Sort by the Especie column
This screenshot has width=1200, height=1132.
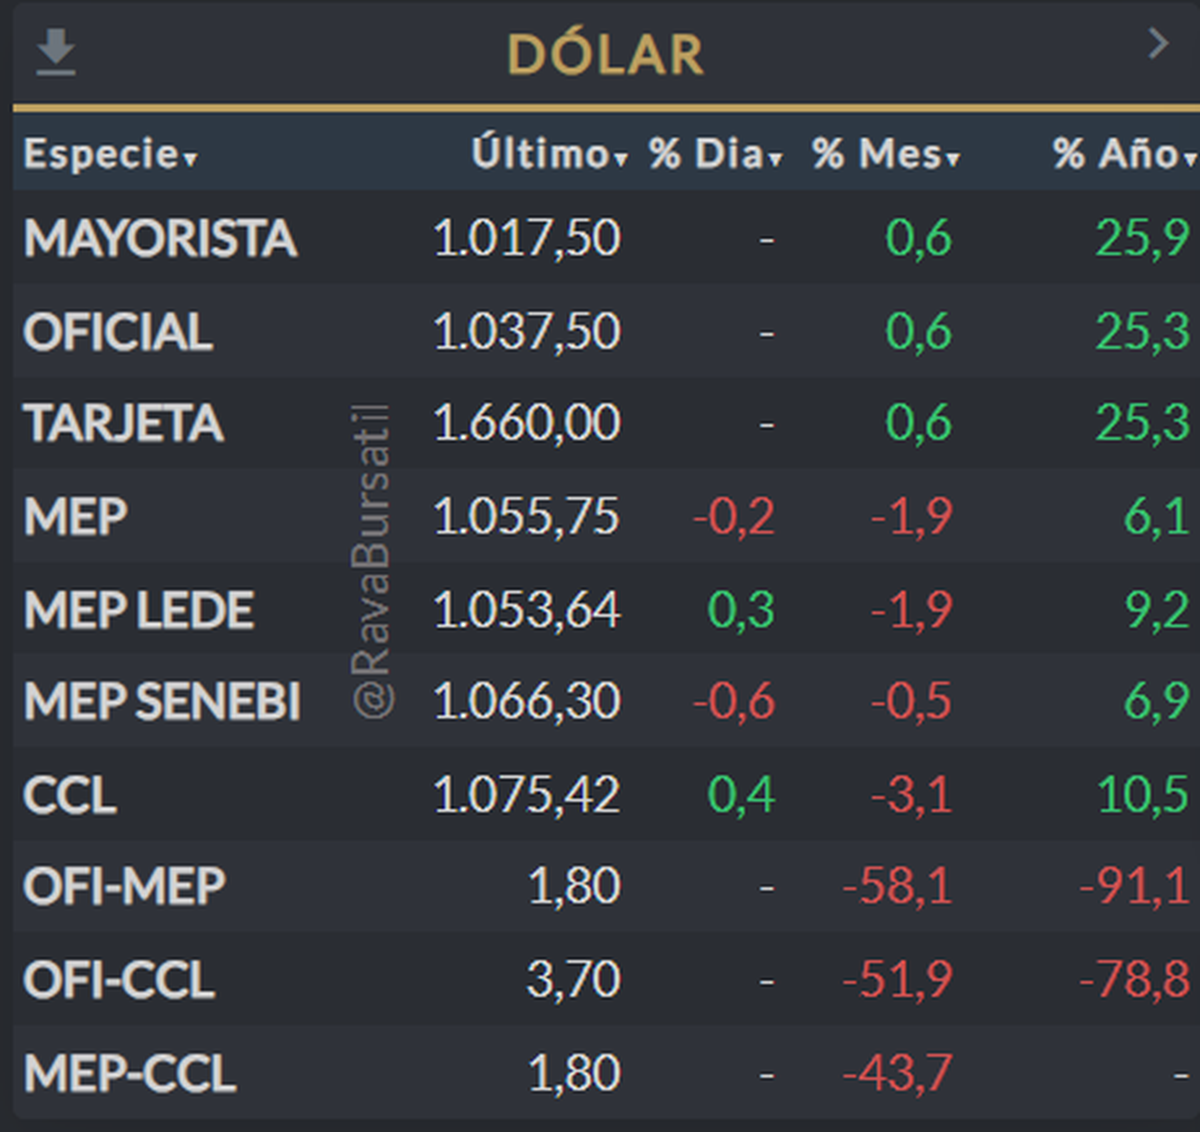[x=110, y=155]
